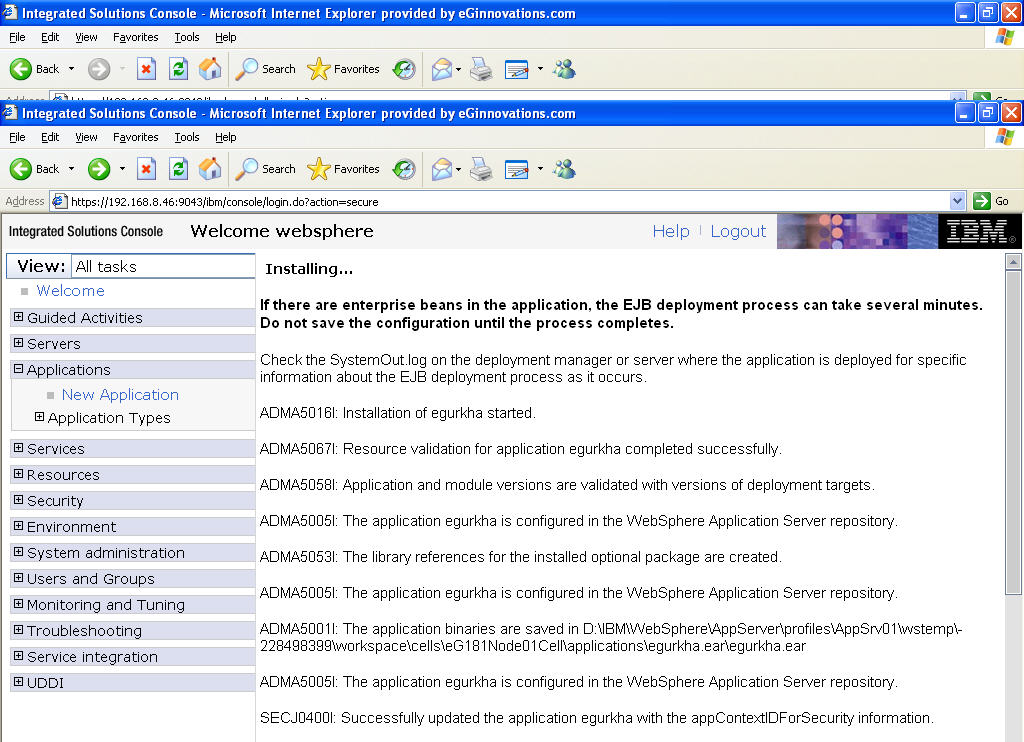Open the New Application link
The height and width of the screenshot is (742, 1024).
tap(120, 395)
